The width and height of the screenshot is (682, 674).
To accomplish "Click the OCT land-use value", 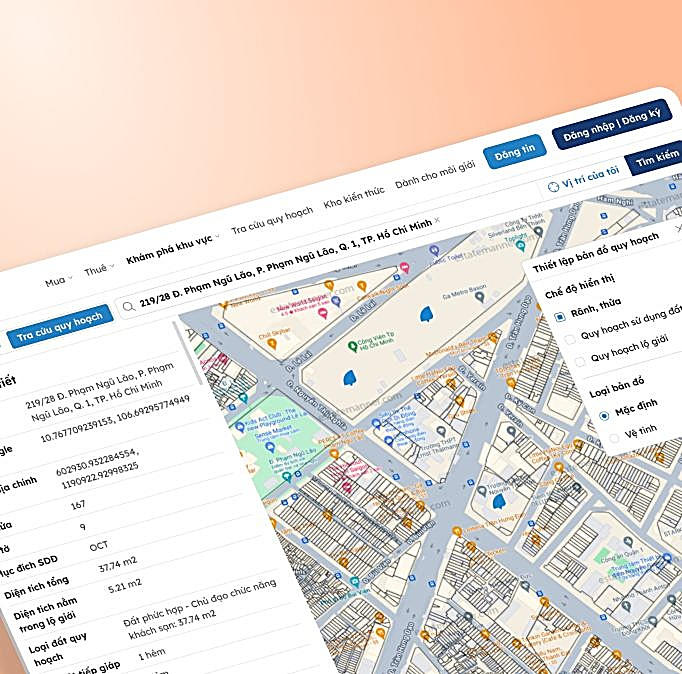I will [99, 546].
